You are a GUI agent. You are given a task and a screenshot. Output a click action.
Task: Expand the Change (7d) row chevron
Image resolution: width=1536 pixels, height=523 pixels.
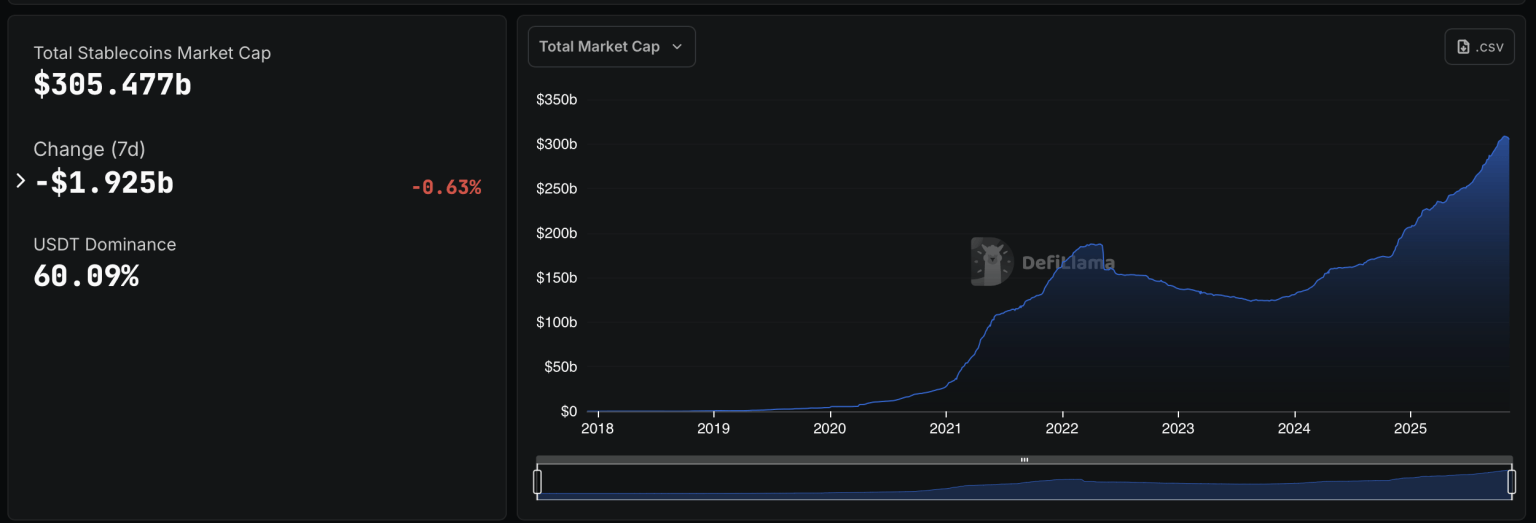(20, 181)
